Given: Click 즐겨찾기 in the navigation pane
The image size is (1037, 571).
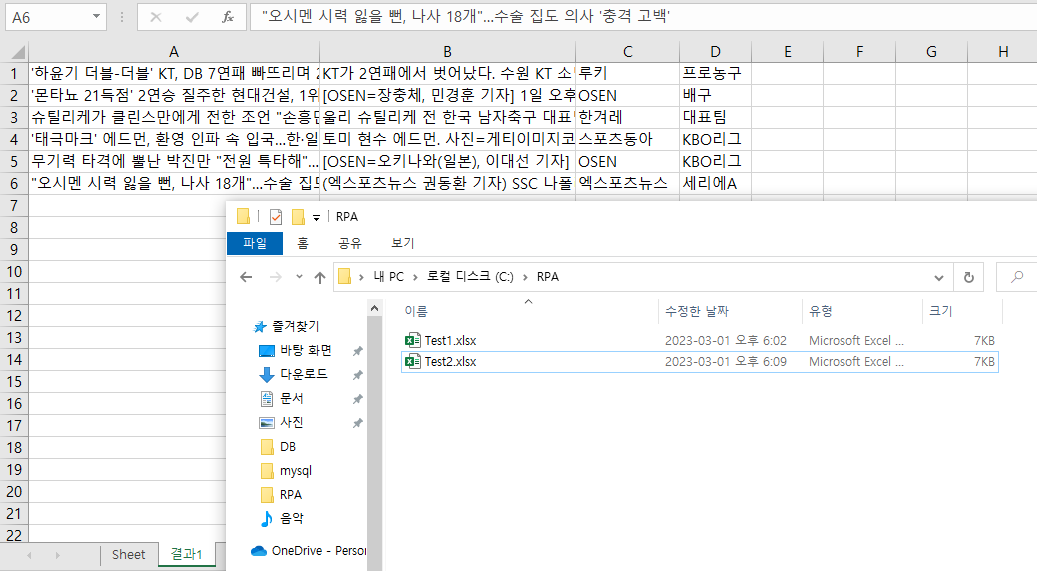Looking at the screenshot, I should pyautogui.click(x=295, y=326).
